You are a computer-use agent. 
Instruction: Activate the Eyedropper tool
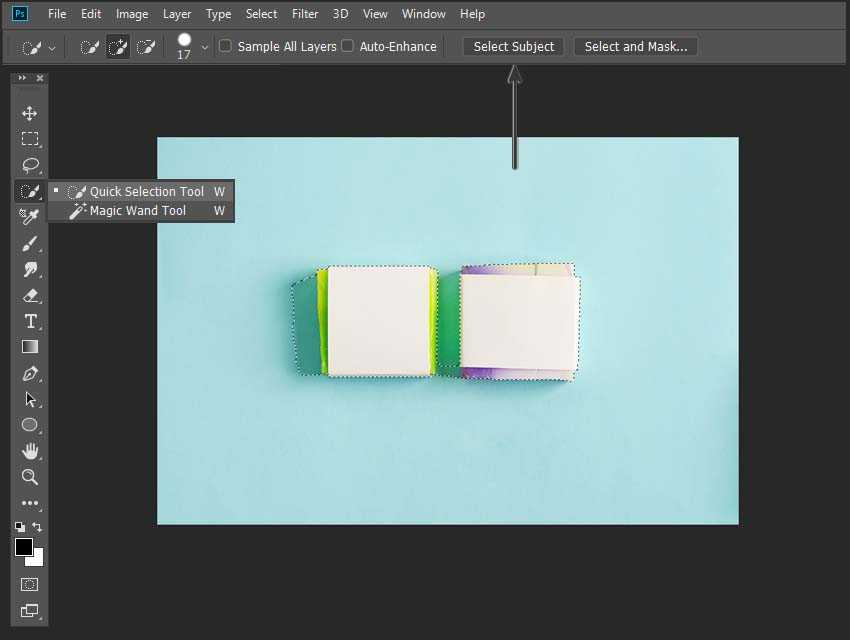click(30, 217)
